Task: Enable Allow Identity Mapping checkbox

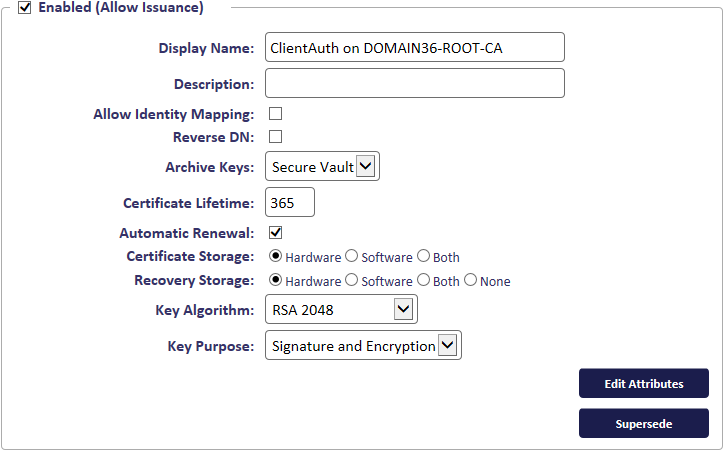Action: pyautogui.click(x=276, y=114)
